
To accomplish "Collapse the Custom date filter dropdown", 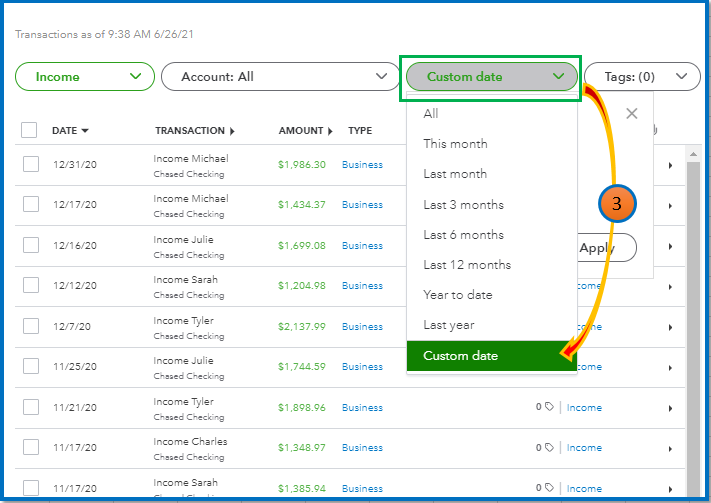I will [492, 77].
